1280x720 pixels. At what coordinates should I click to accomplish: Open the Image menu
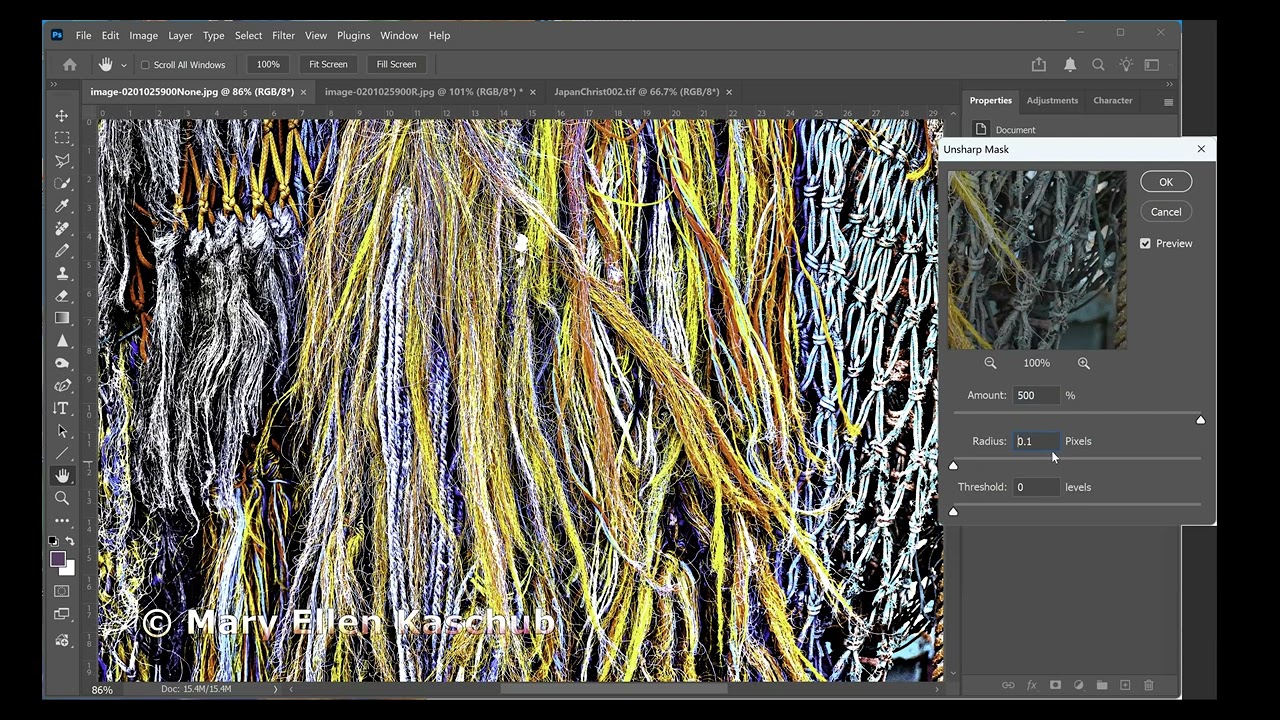pos(143,35)
